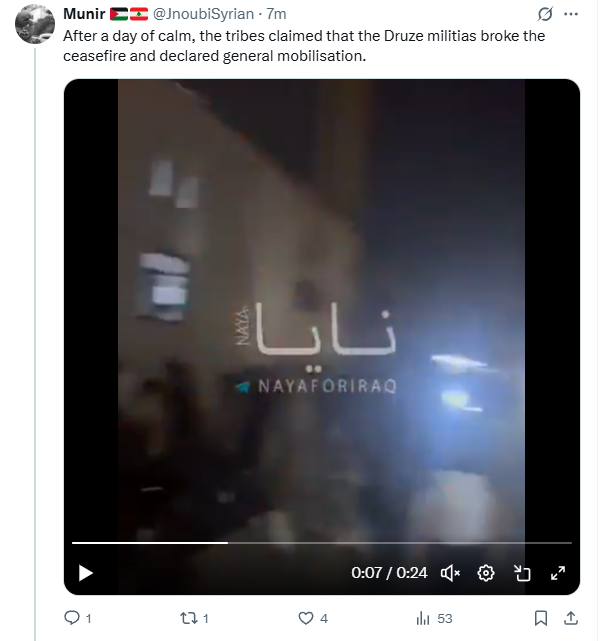This screenshot has width=605, height=641.
Task: Visit the @JnoubiSyrian handle
Action: click(x=203, y=14)
